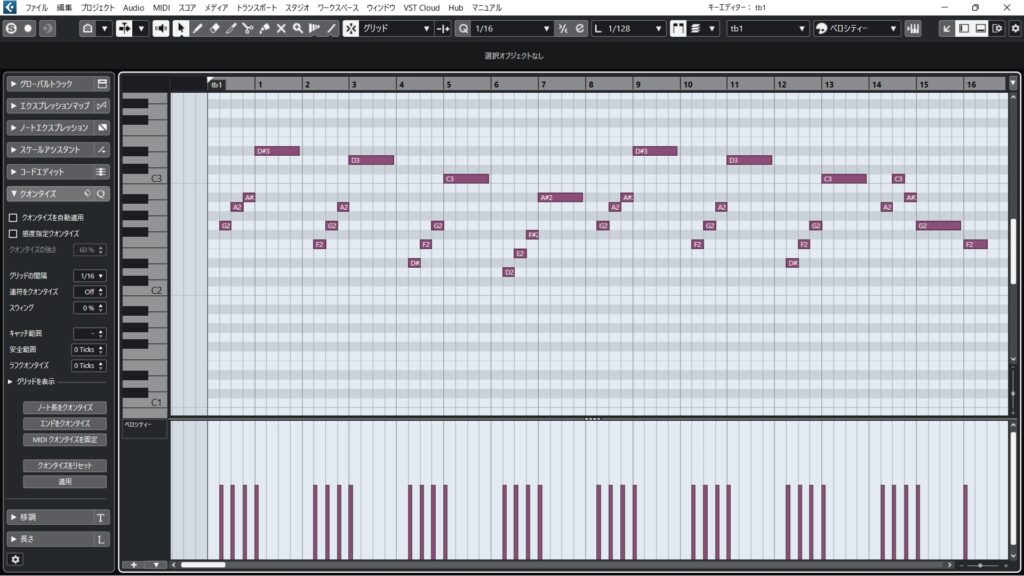Image resolution: width=1024 pixels, height=576 pixels.
Task: Click the D#3 note at bar 1
Action: click(x=277, y=151)
